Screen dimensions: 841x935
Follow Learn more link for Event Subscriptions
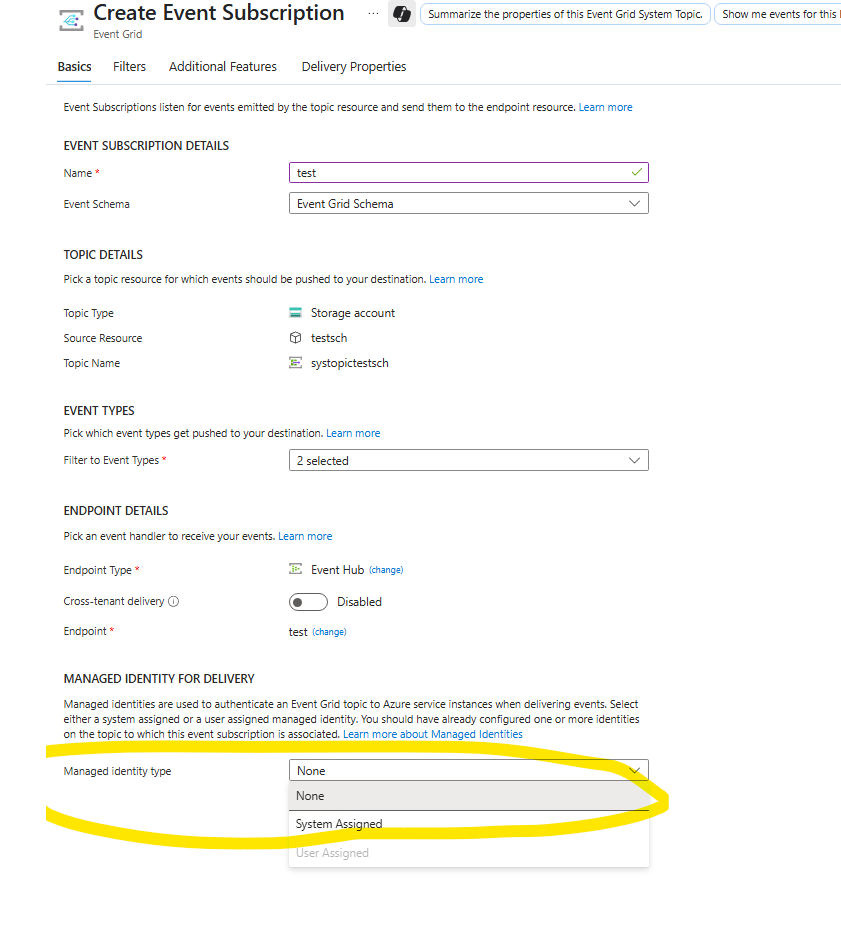coord(605,107)
